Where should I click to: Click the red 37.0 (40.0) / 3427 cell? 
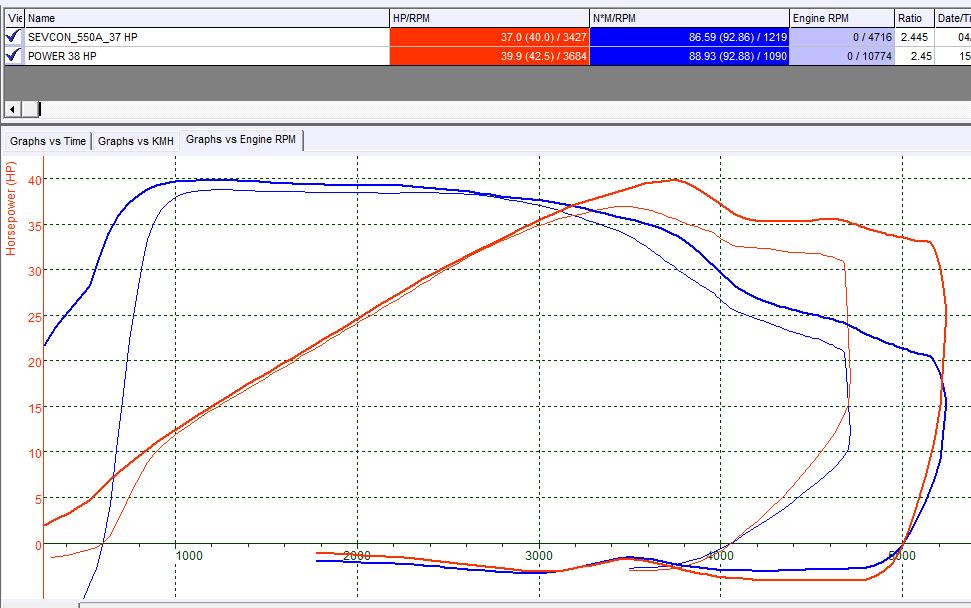click(489, 37)
